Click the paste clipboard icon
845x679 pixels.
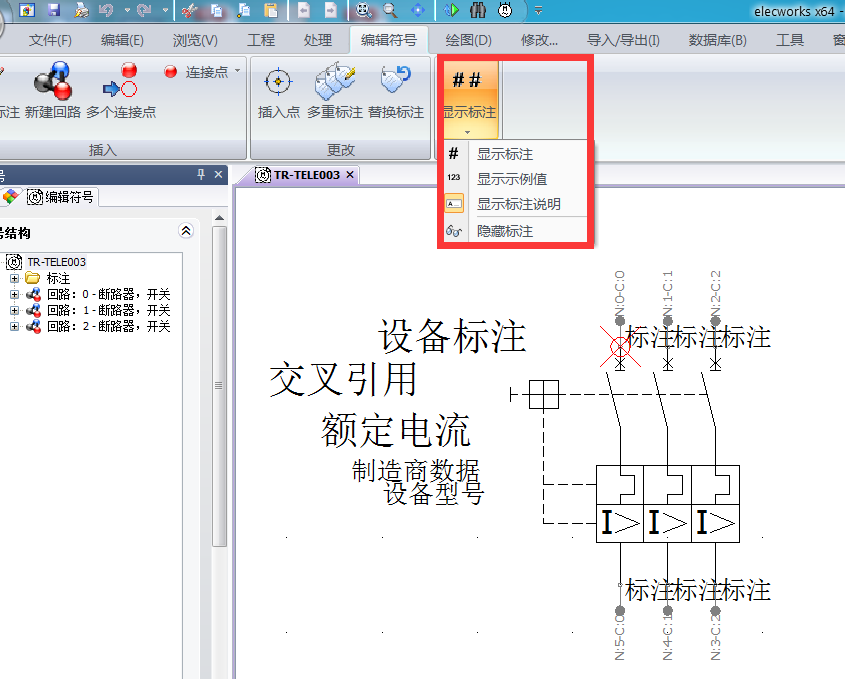271,10
